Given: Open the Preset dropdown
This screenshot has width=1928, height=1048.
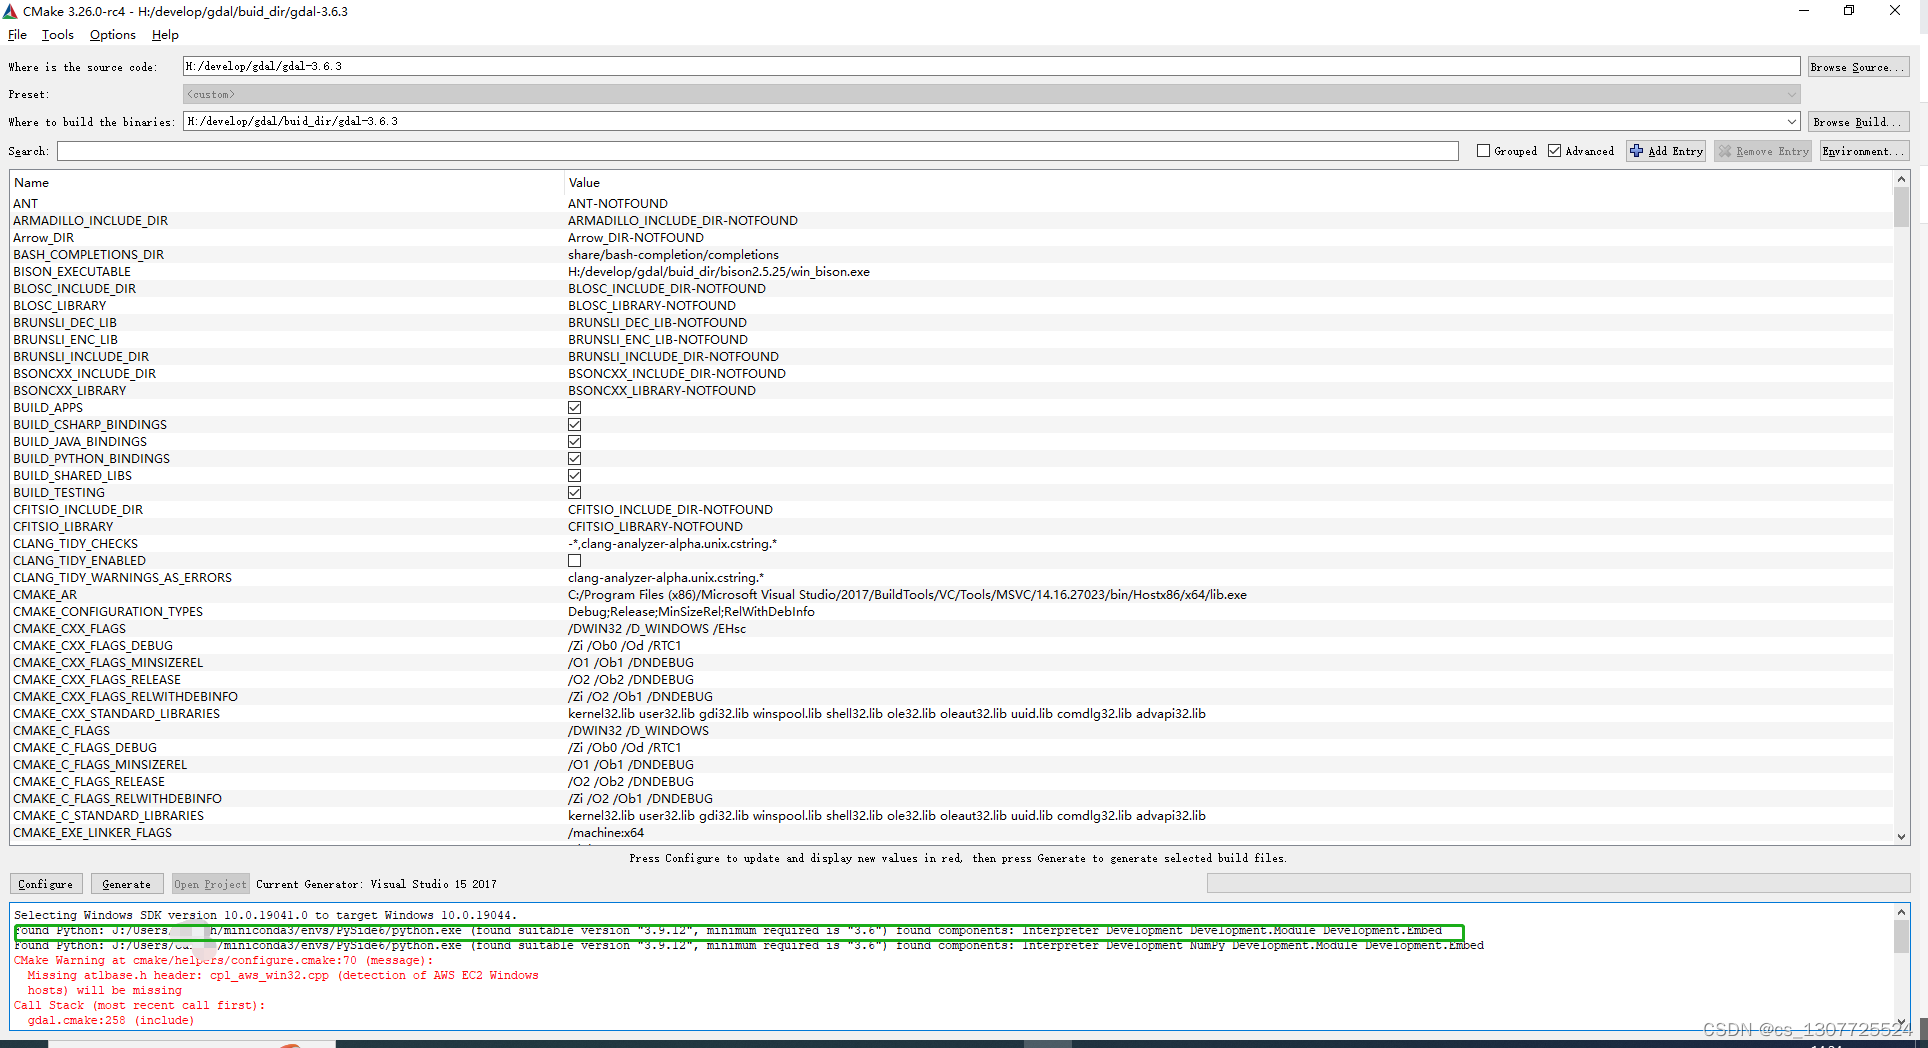Looking at the screenshot, I should click(x=991, y=94).
